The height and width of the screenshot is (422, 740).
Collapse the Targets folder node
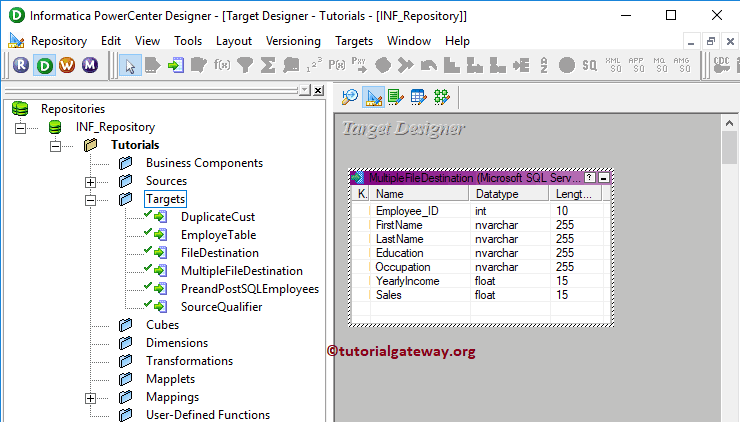point(90,200)
